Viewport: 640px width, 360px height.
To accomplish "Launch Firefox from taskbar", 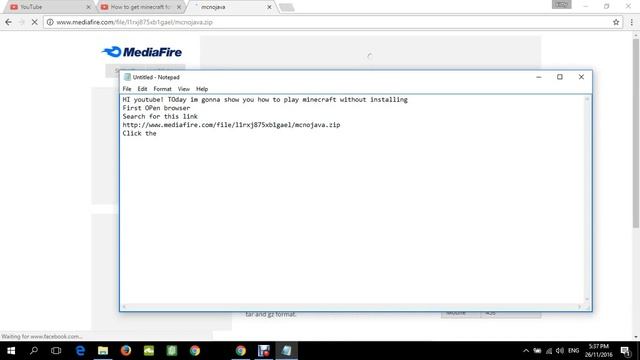I will click(126, 351).
